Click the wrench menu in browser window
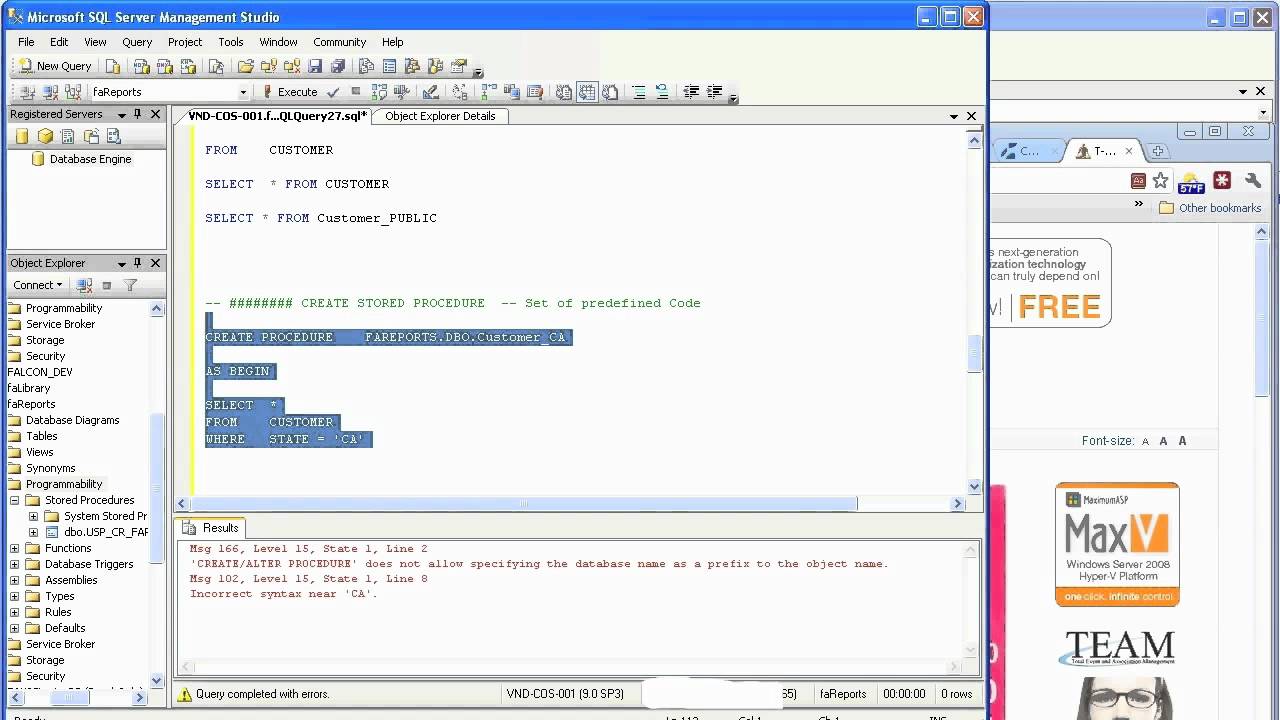Screen dimensions: 1280x720 click(1253, 180)
